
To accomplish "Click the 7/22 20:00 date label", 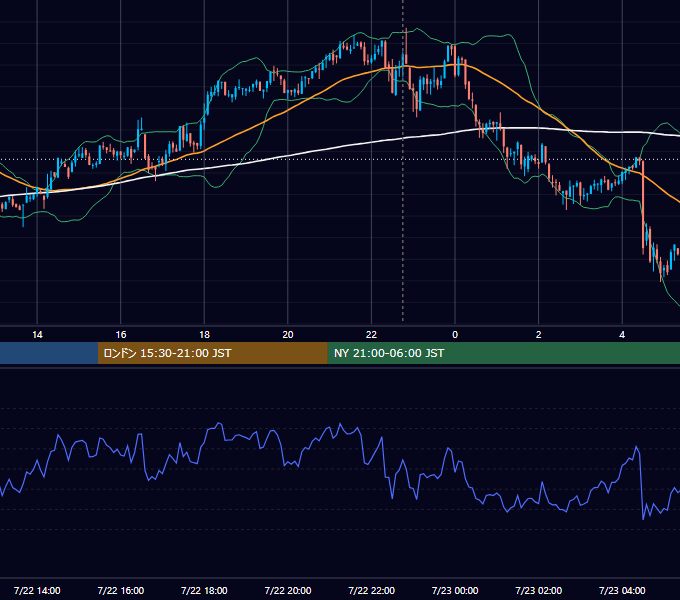I will tap(288, 590).
